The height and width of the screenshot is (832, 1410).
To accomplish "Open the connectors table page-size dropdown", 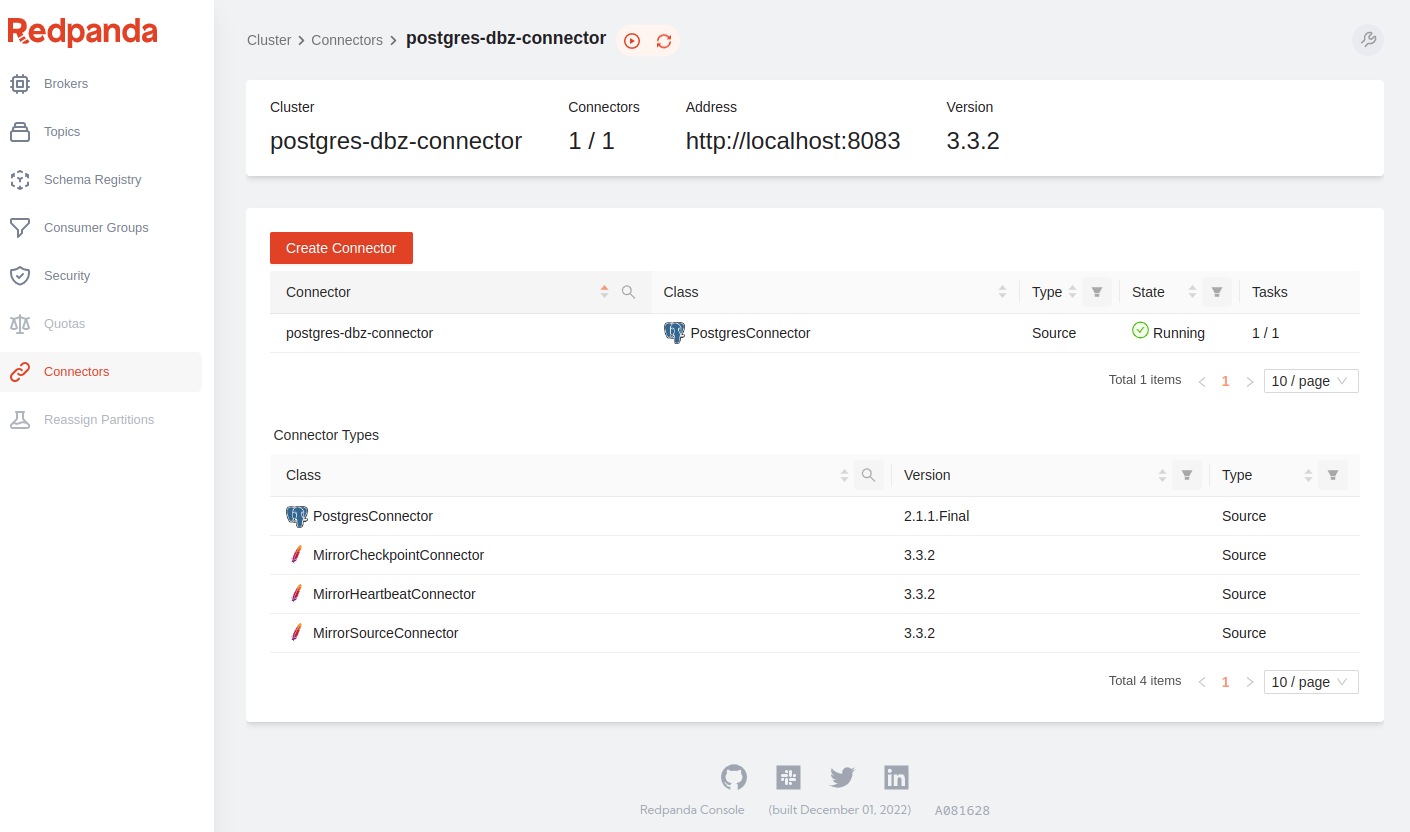I will coord(1311,381).
